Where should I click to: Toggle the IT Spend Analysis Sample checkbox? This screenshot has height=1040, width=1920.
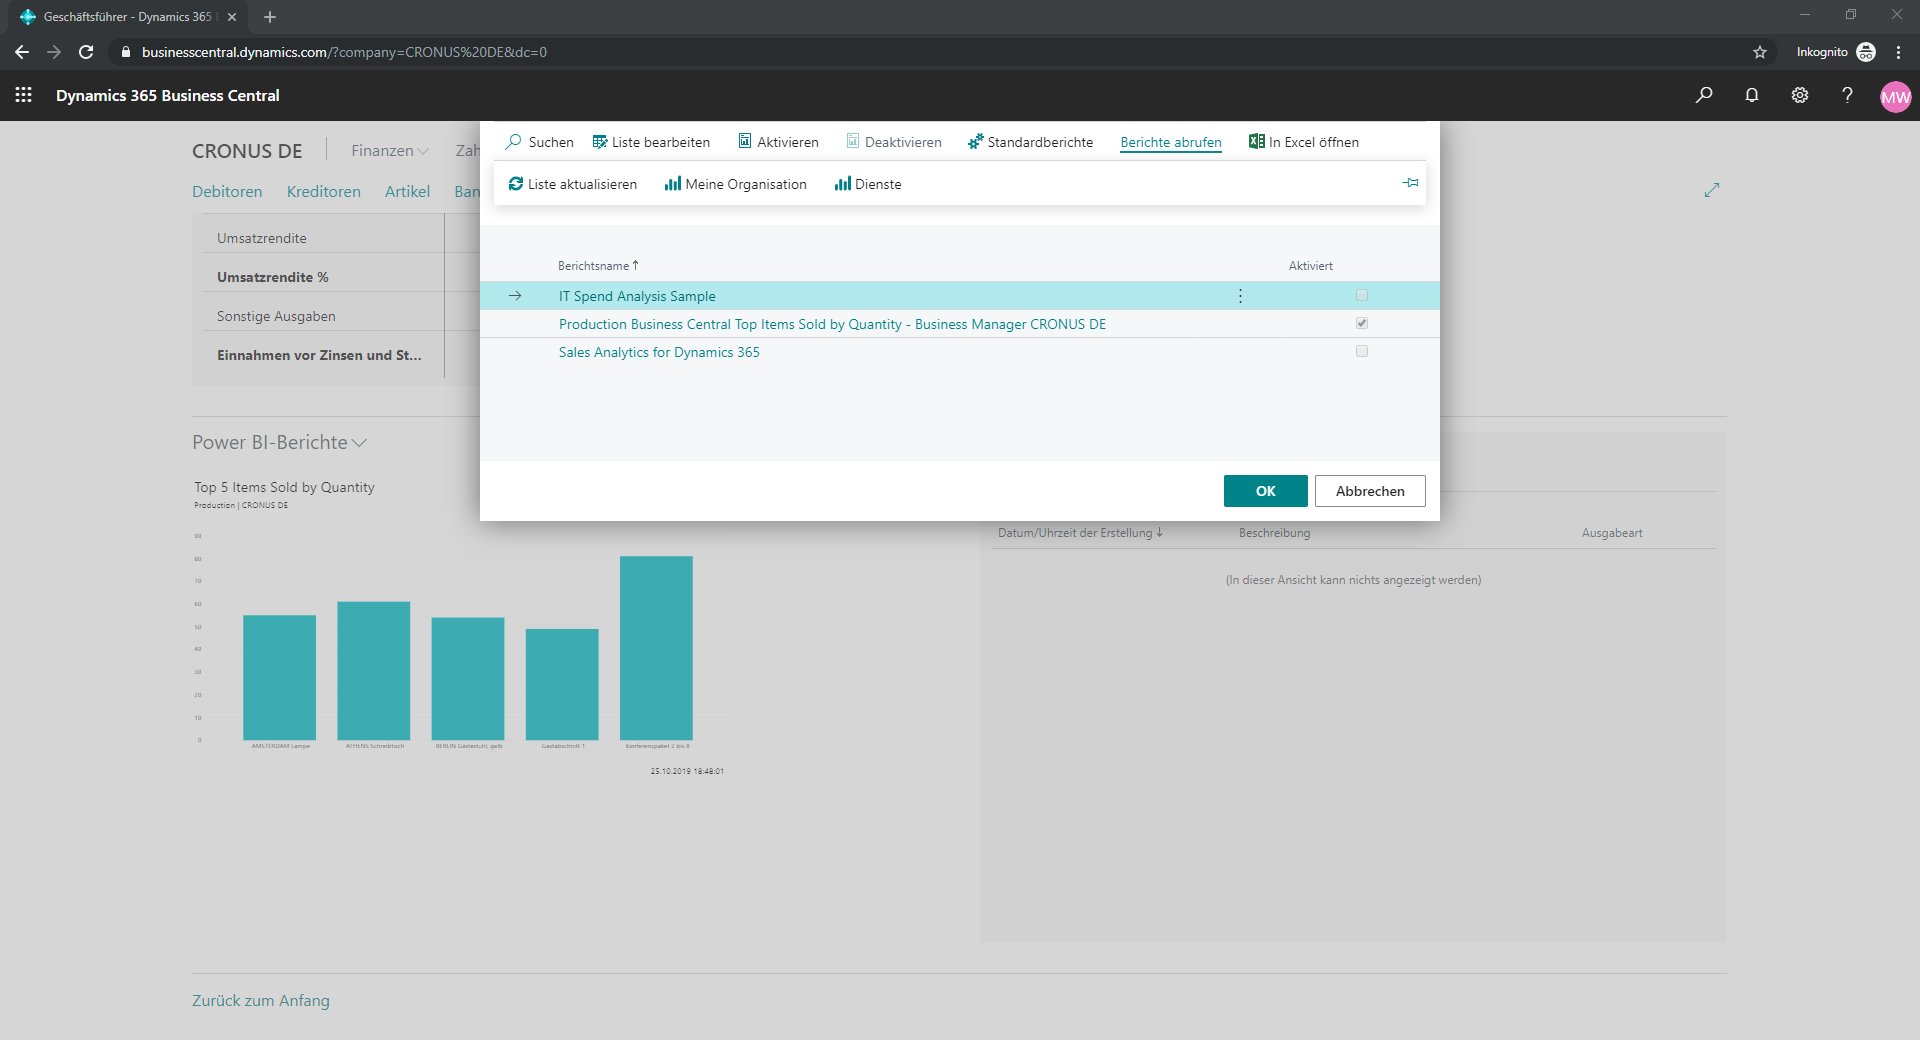(x=1361, y=296)
